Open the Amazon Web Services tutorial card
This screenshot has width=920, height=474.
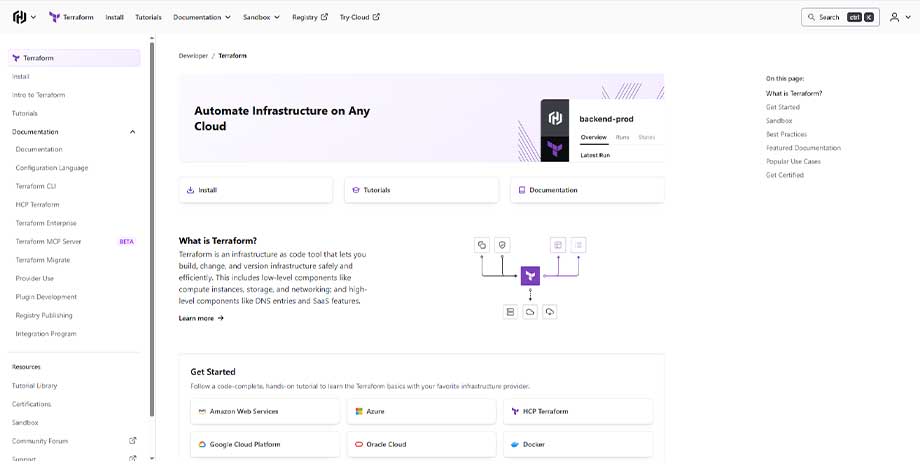(x=265, y=412)
